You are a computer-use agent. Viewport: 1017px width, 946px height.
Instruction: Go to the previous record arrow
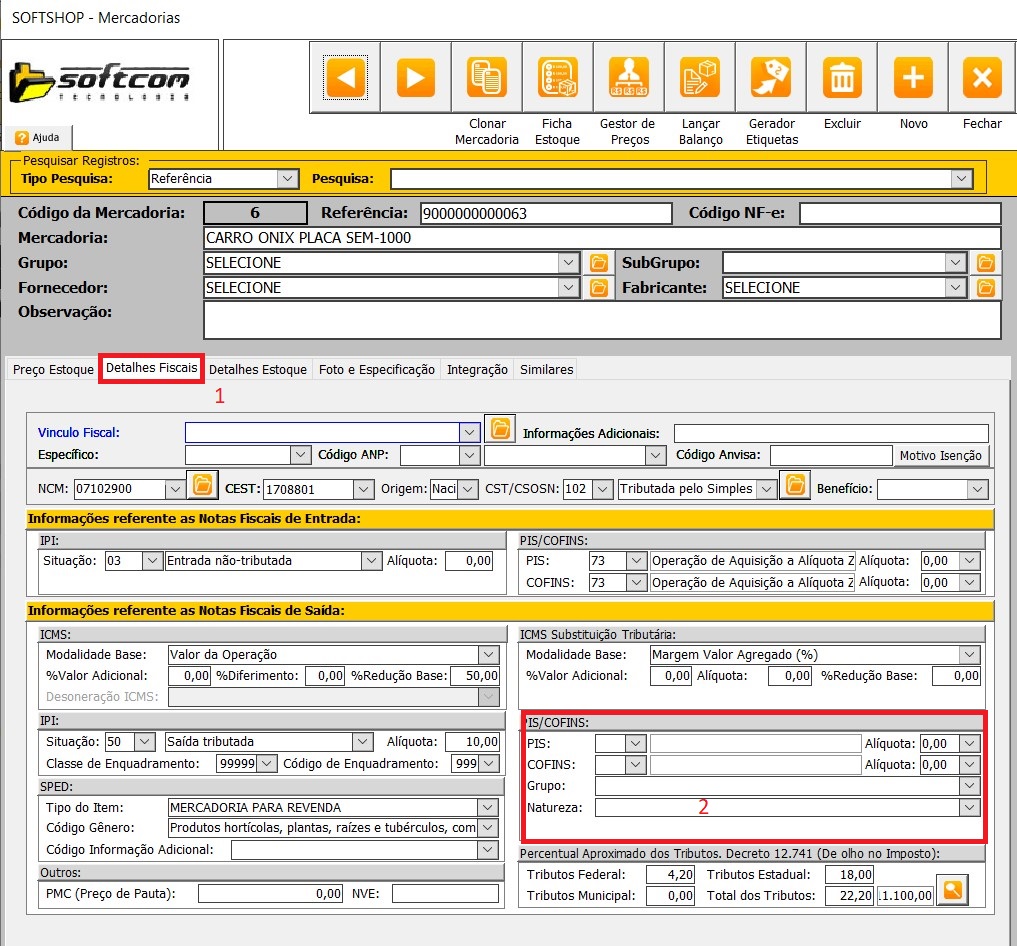click(x=346, y=77)
